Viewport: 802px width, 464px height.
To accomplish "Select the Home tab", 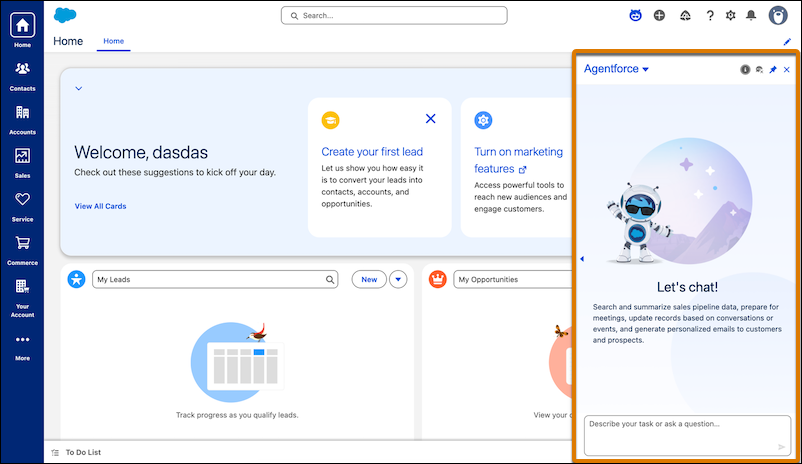I will (x=114, y=41).
